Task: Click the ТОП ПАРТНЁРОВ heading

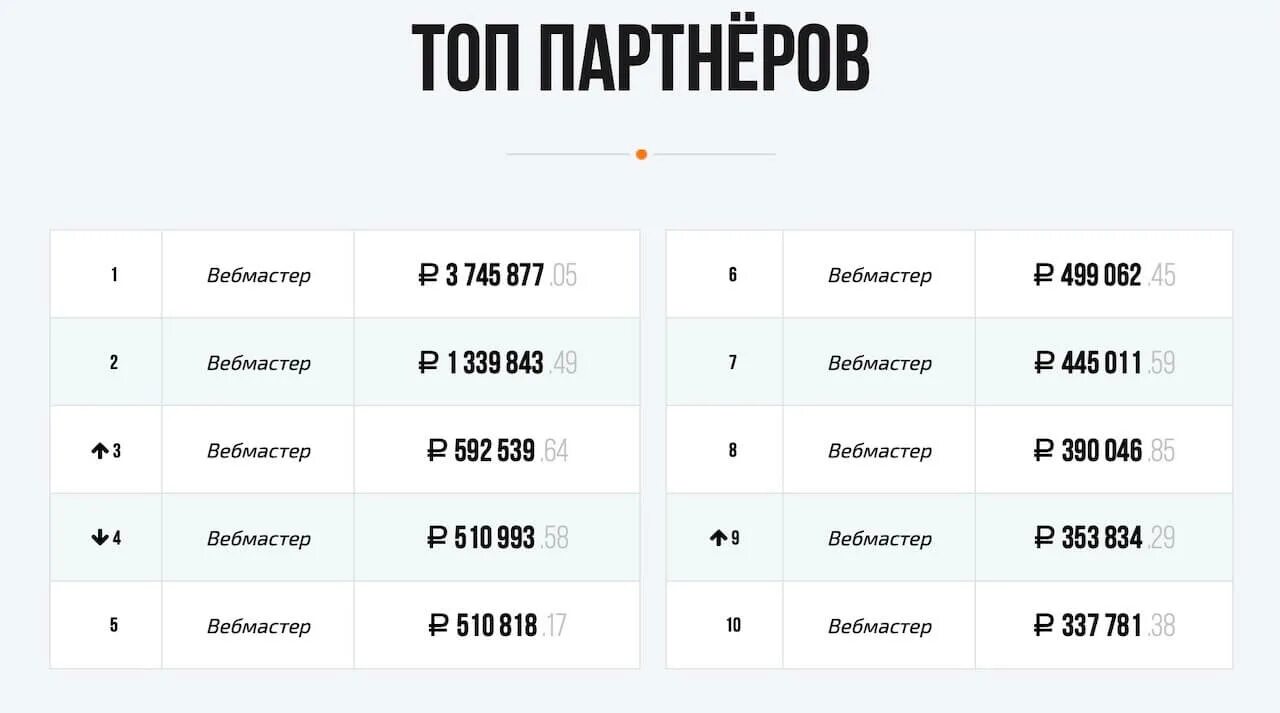Action: tap(640, 60)
